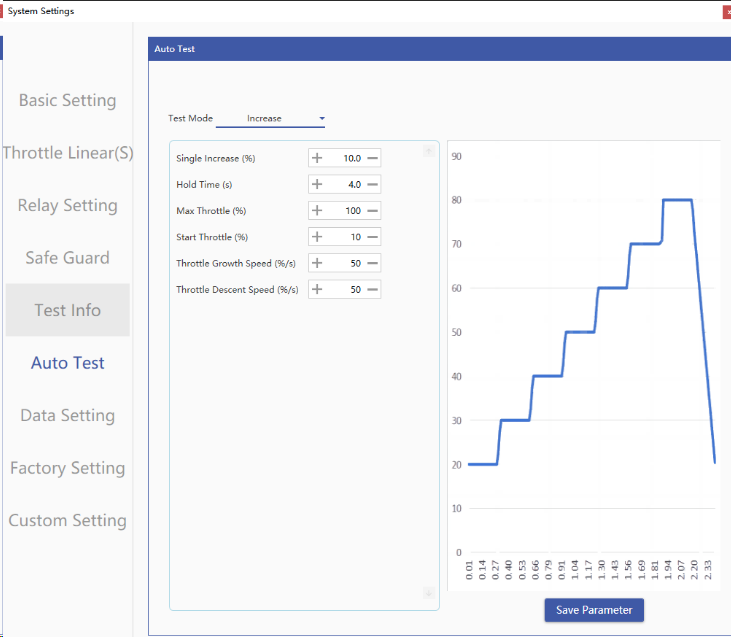This screenshot has width=731, height=637.
Task: Decrease Hold Time with minus icon
Action: [372, 184]
